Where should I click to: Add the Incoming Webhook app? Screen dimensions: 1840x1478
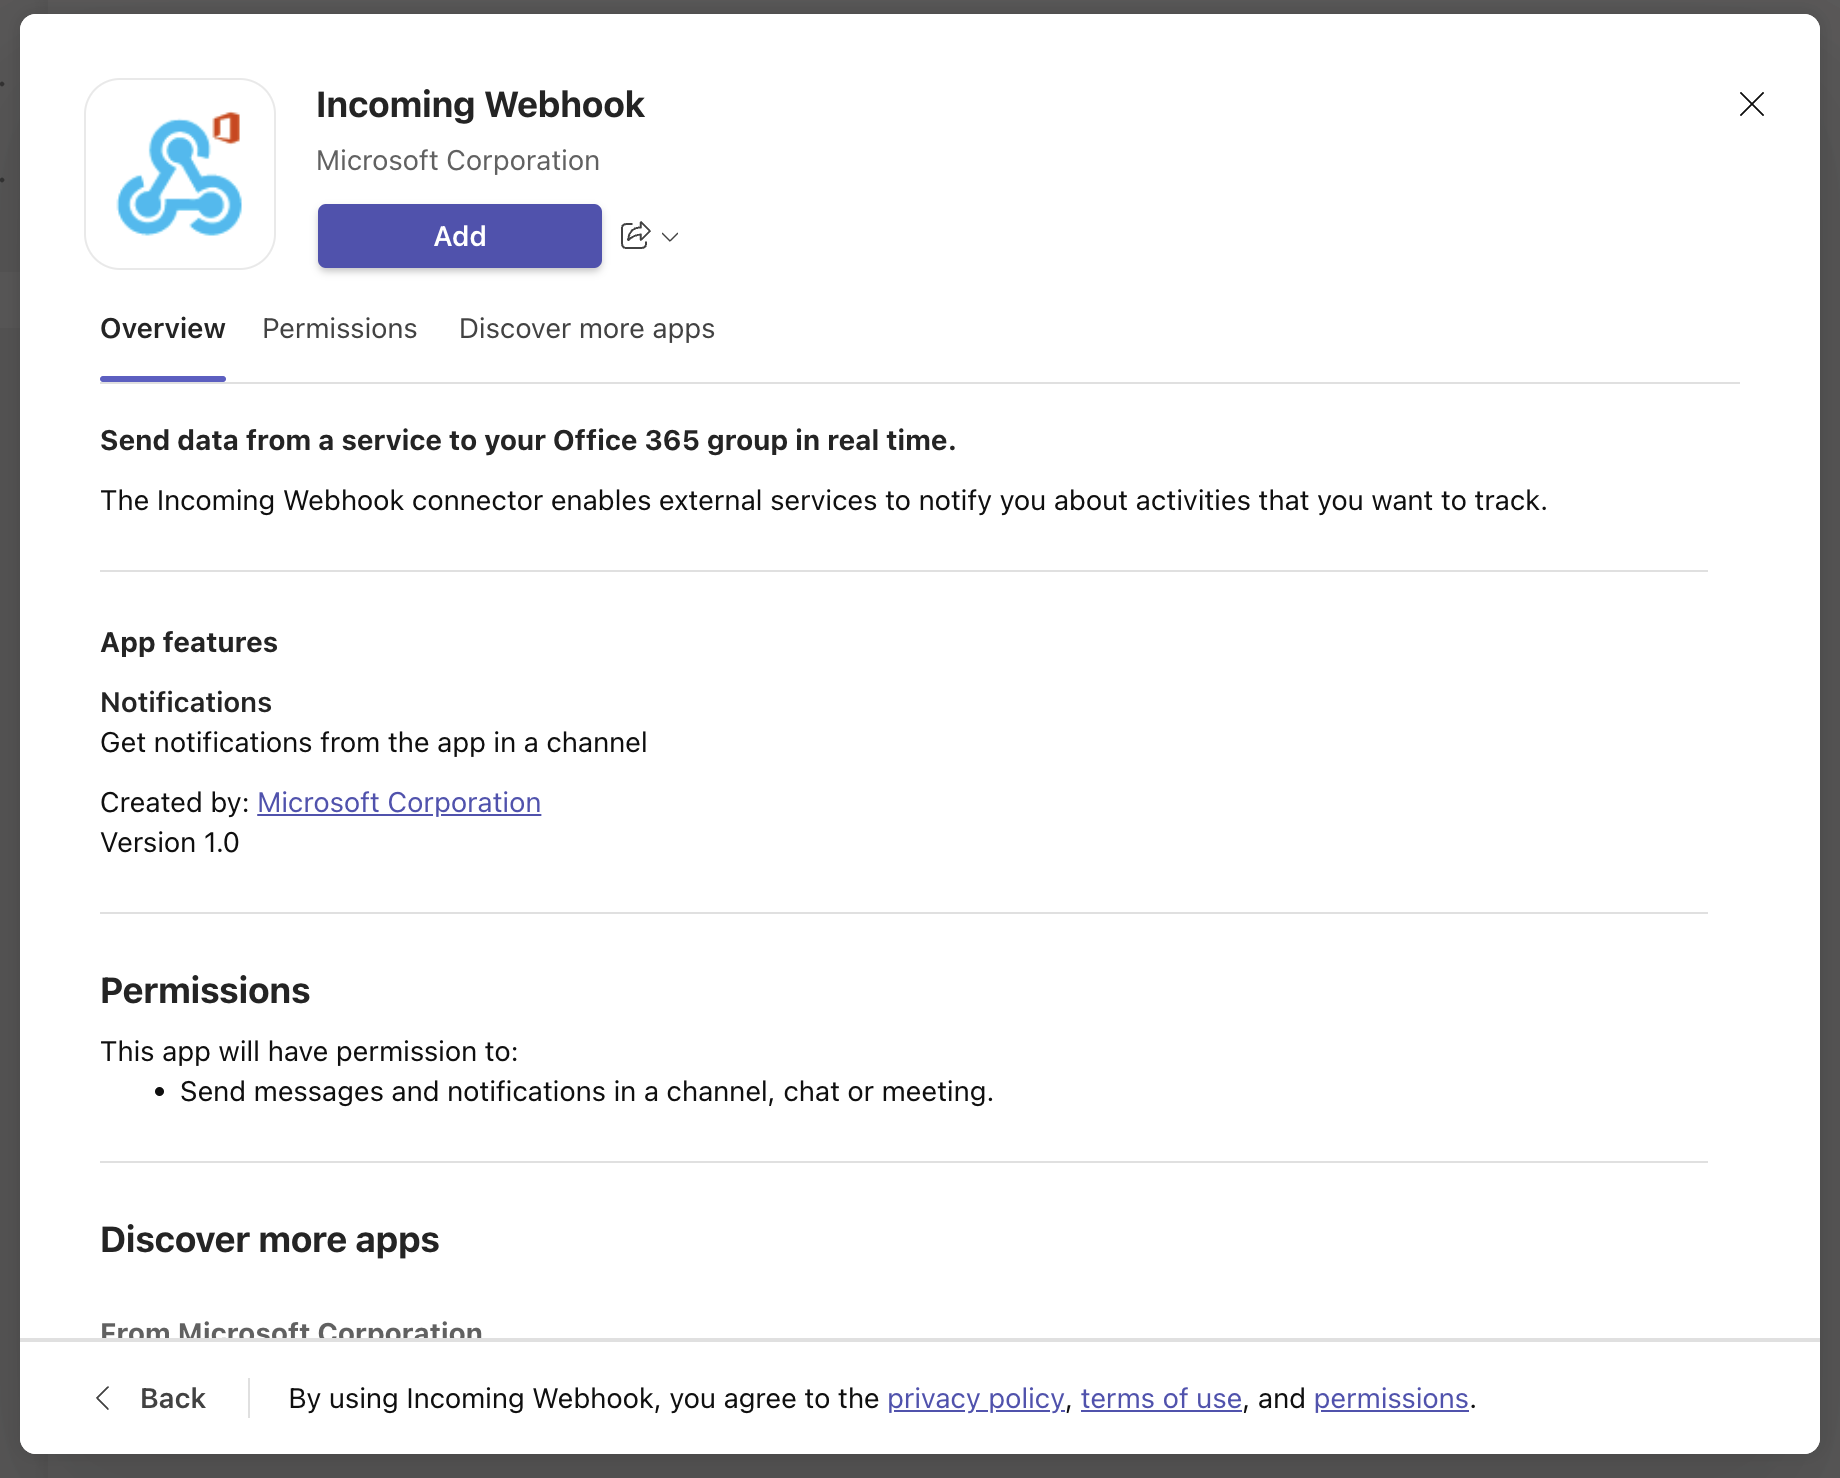tap(460, 236)
